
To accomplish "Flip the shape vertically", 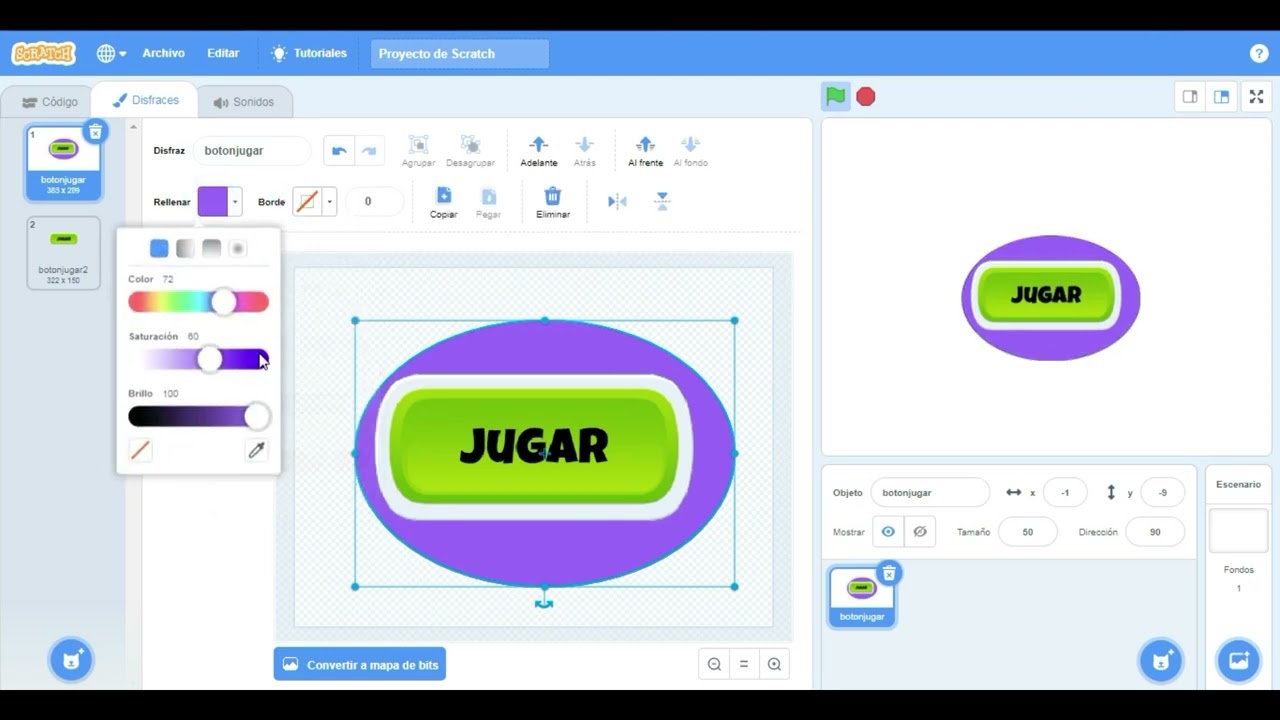I will [x=662, y=202].
